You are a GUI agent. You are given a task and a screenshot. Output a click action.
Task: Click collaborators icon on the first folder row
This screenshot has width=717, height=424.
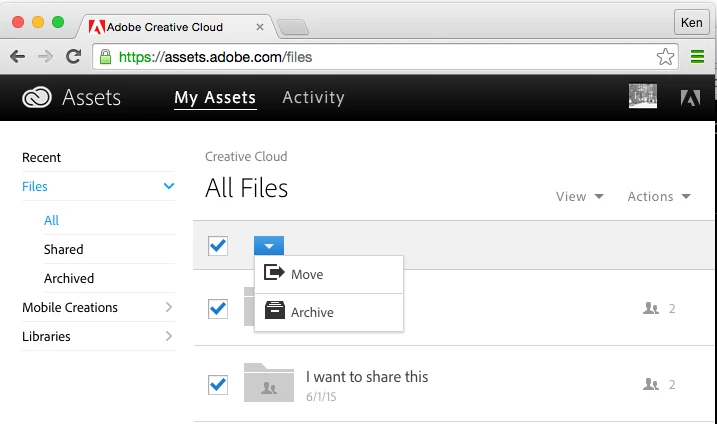[x=651, y=308]
